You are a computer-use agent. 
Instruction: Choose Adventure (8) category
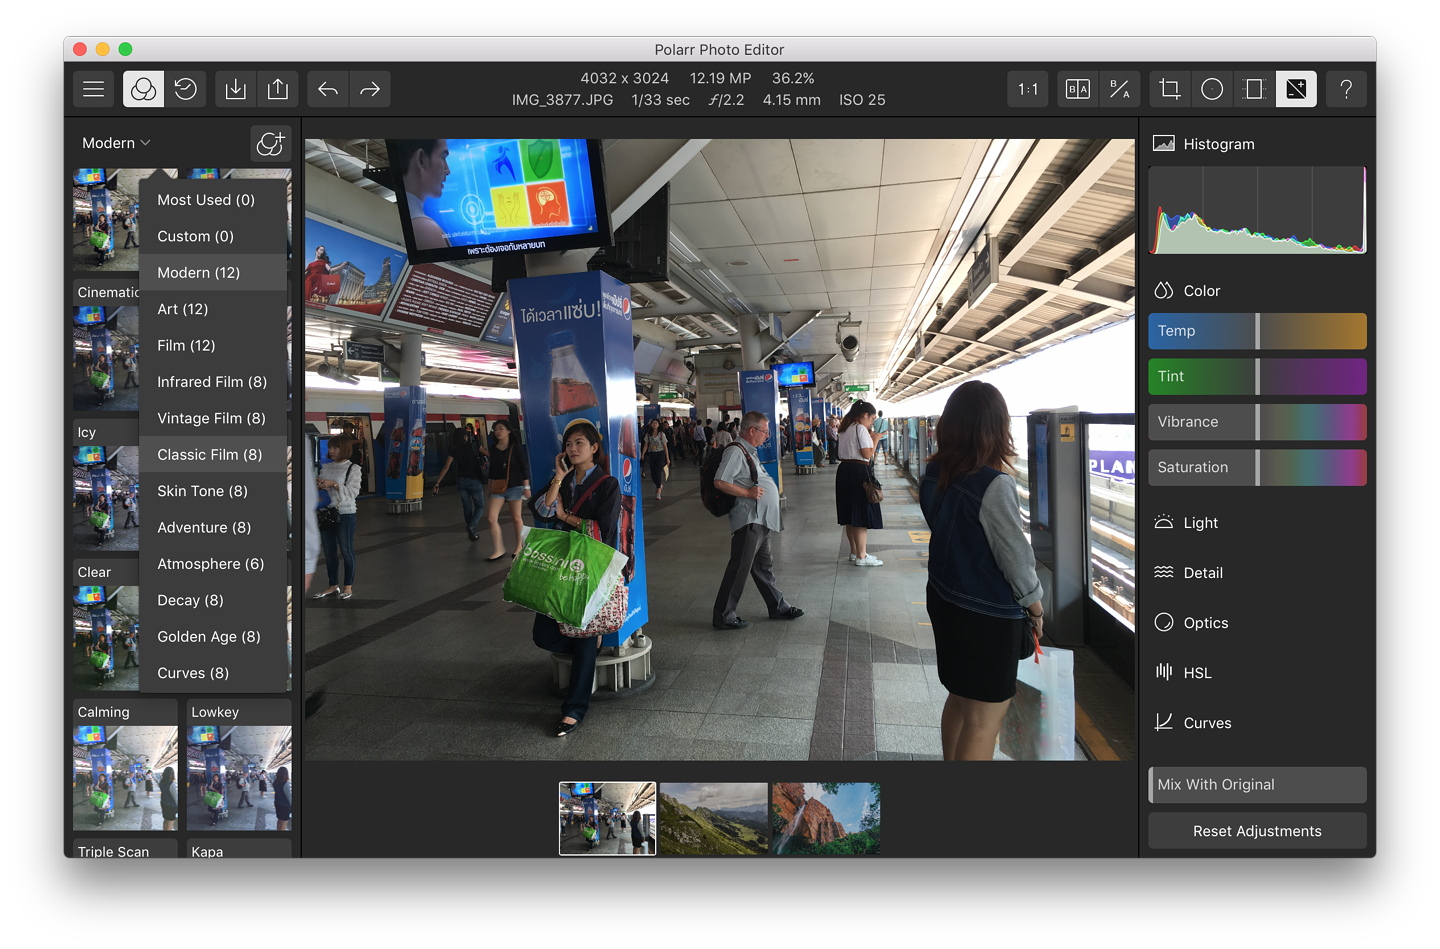point(213,527)
